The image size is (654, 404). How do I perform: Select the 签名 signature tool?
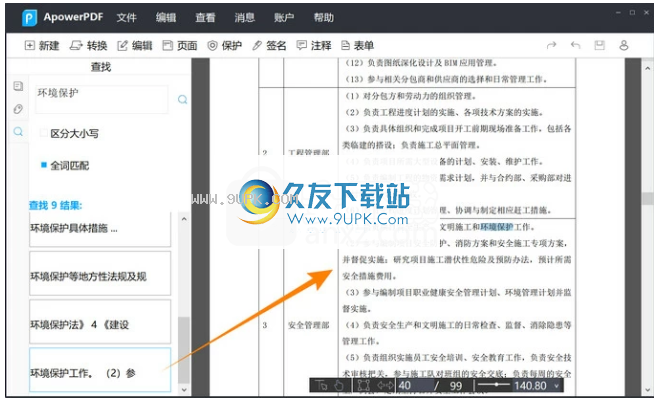(269, 45)
